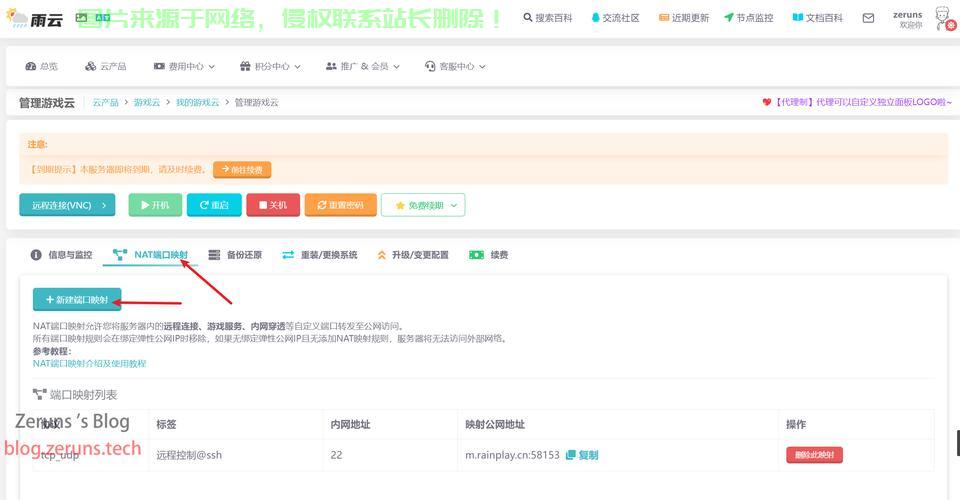Click the mail envelope icon in header

point(868,18)
